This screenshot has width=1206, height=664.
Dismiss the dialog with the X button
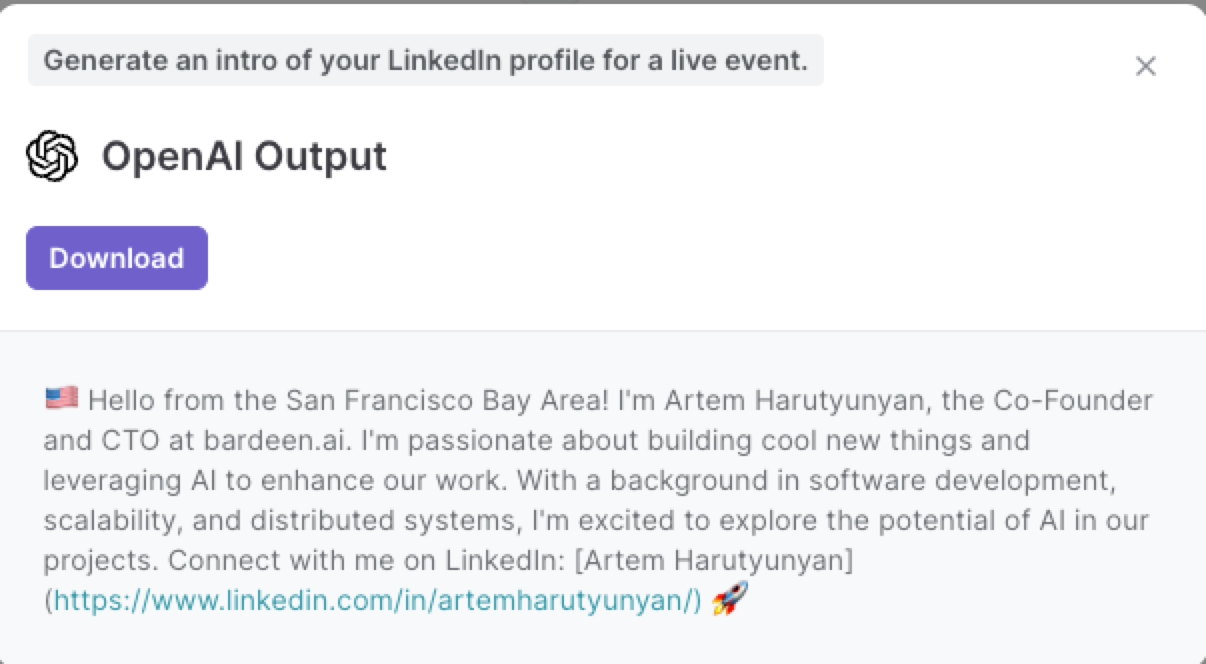point(1146,66)
